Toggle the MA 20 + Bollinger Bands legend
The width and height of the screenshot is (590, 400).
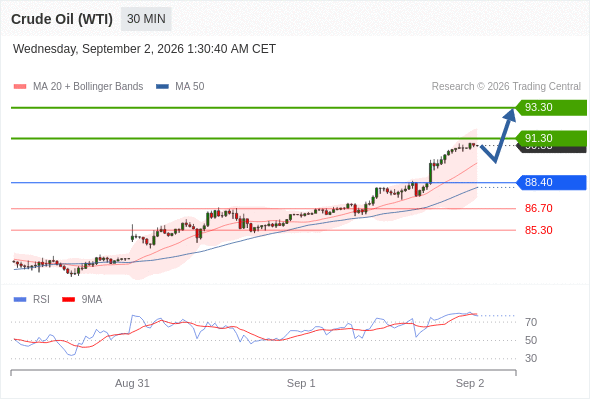point(88,87)
